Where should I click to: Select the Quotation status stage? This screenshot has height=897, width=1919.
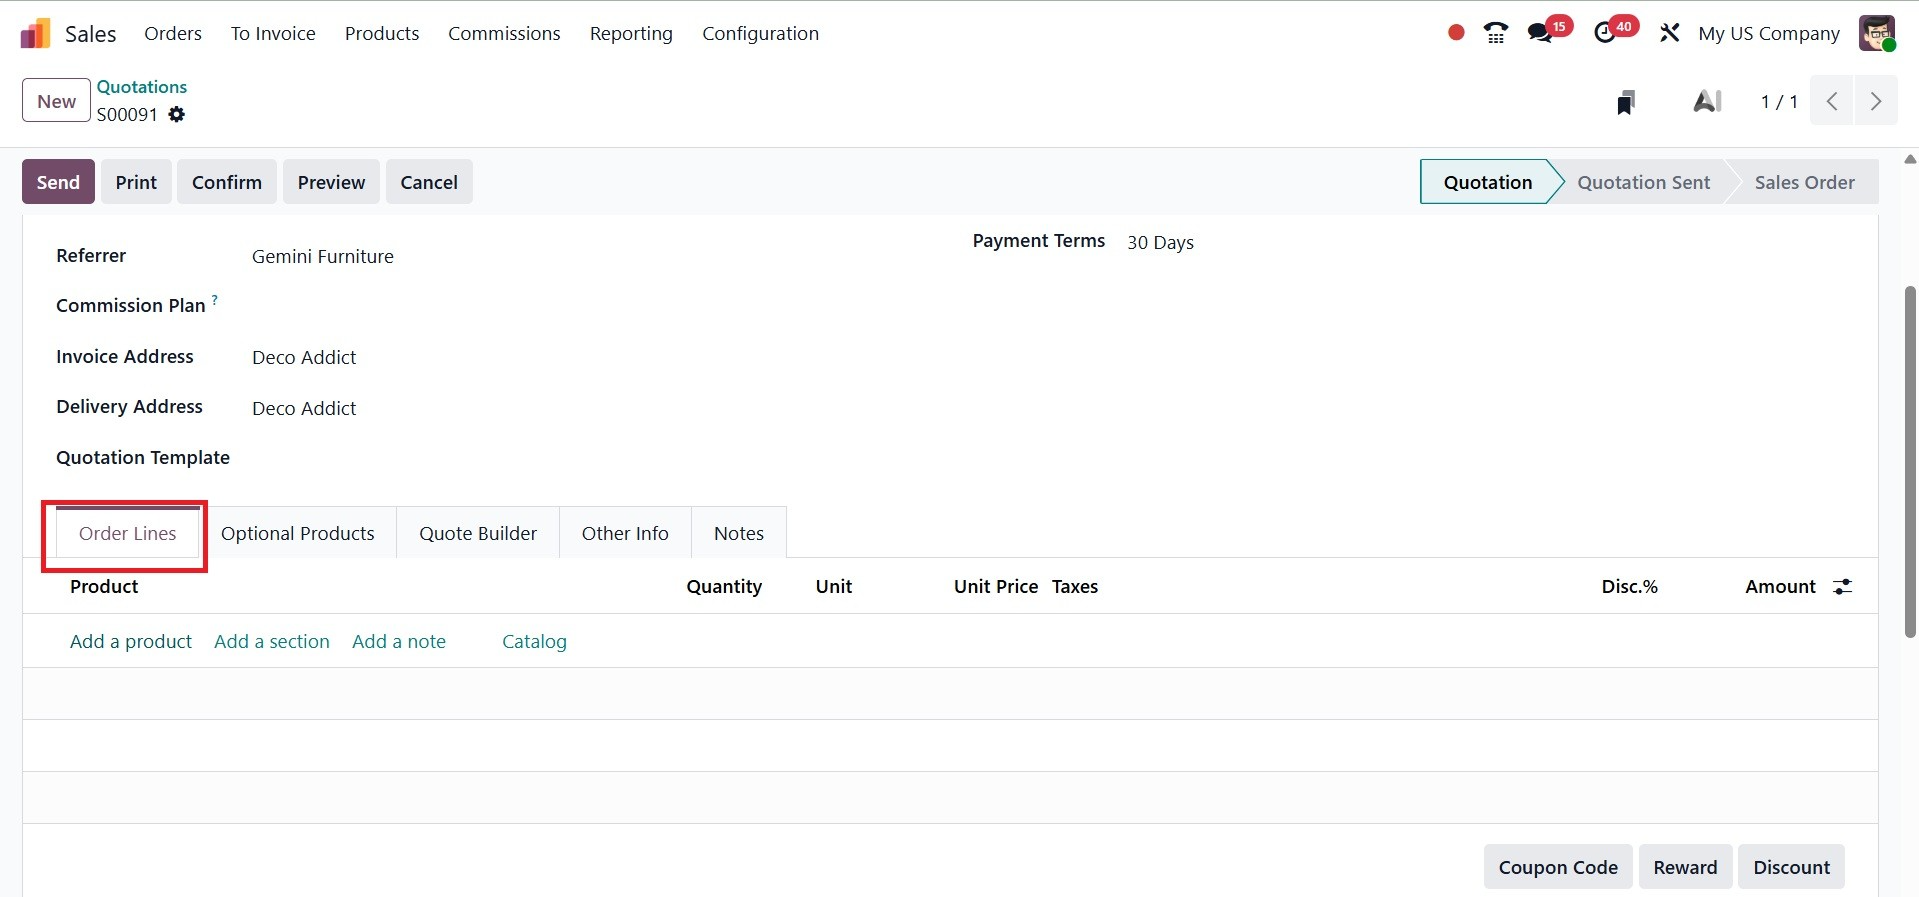tap(1488, 182)
